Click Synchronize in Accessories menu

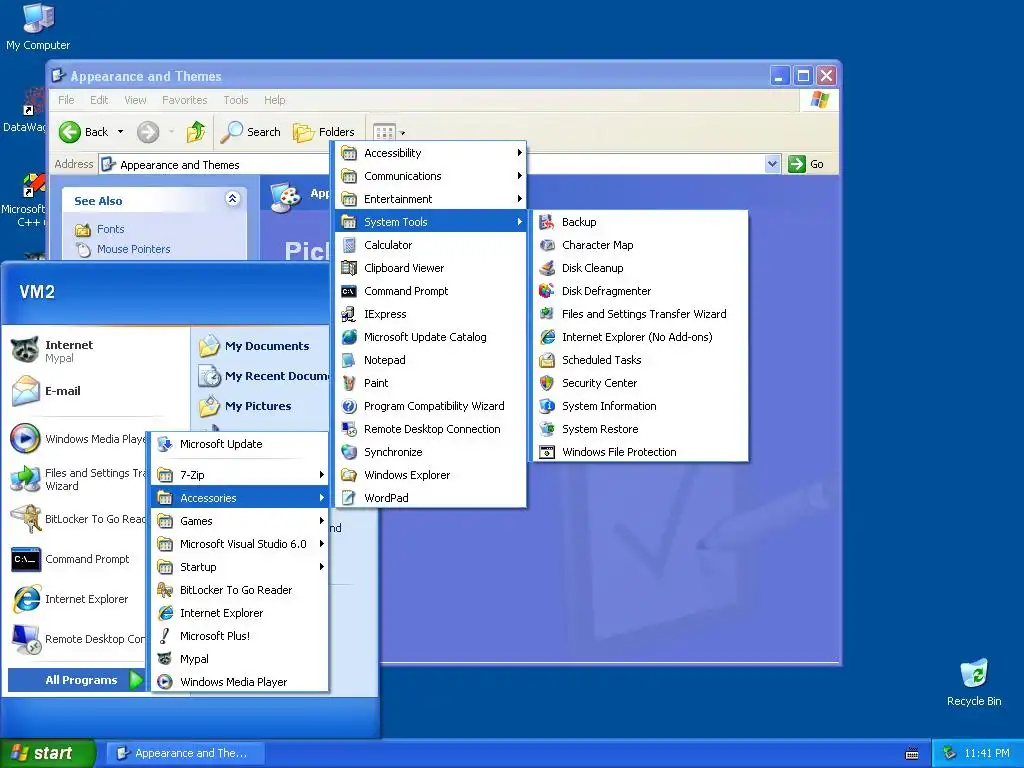[431, 452]
